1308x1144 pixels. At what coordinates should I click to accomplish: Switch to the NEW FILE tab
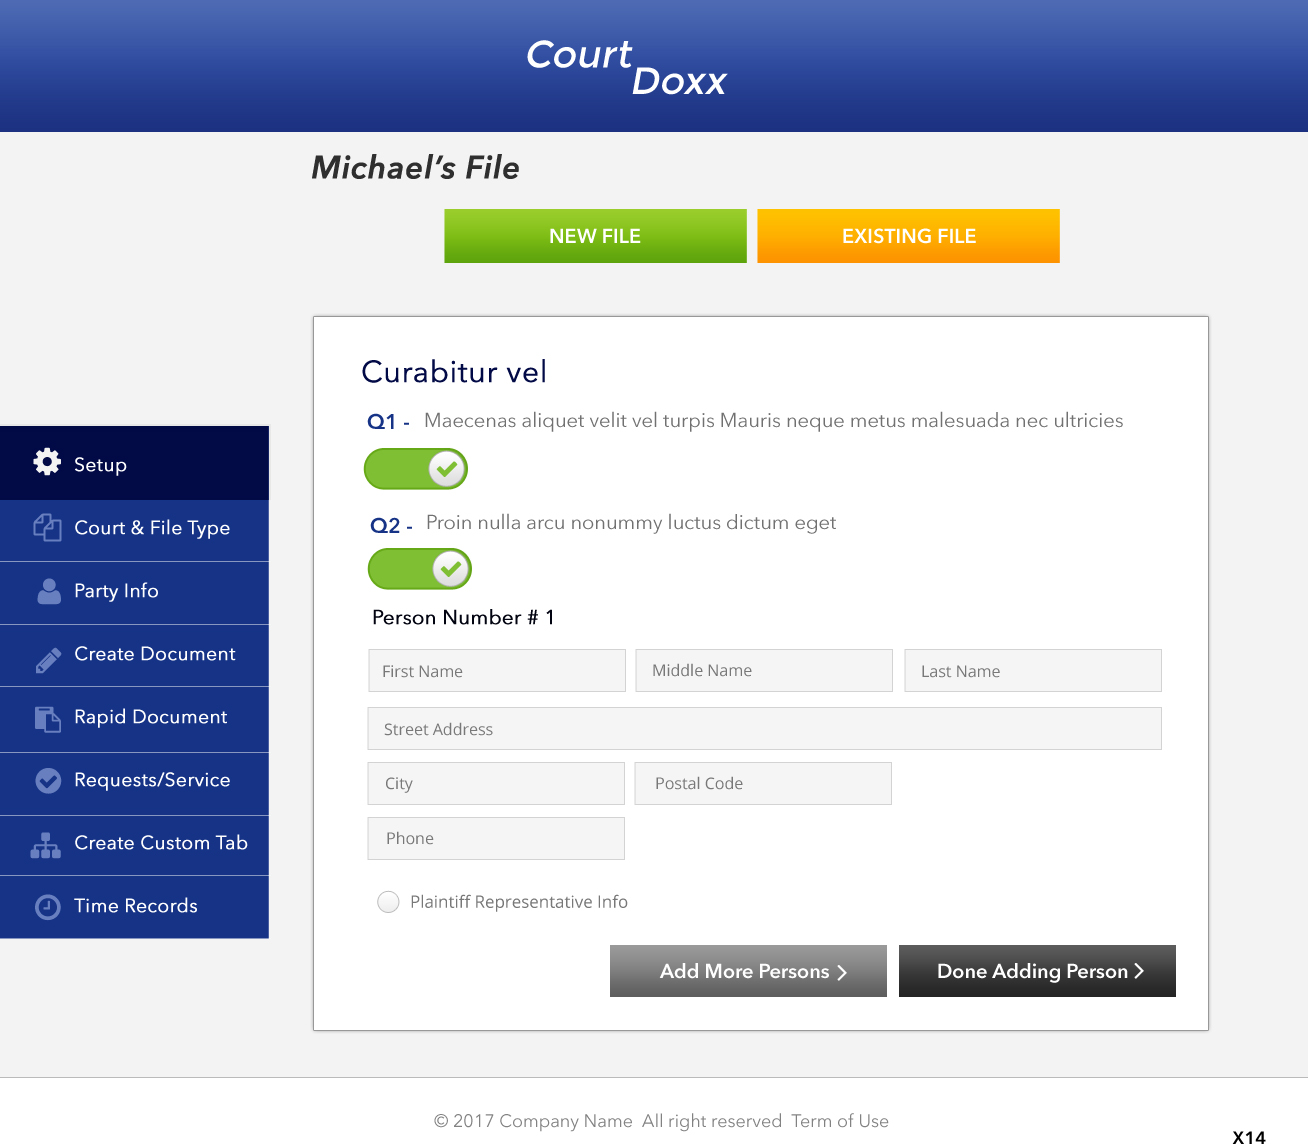[595, 236]
